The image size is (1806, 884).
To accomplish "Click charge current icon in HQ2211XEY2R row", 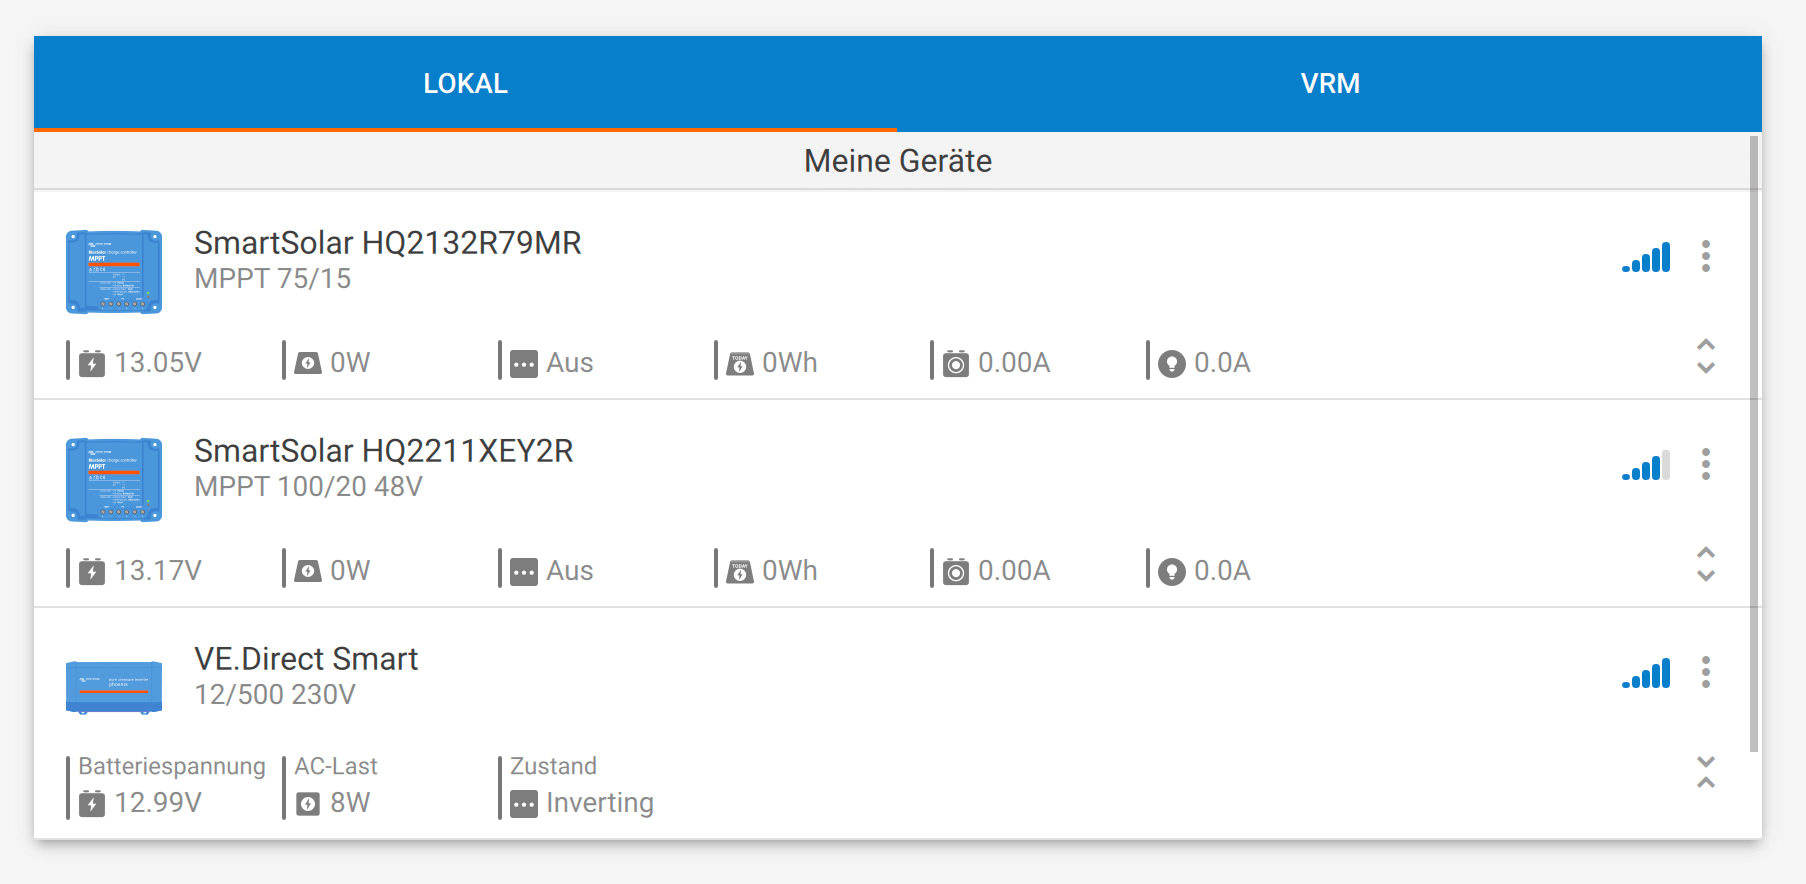I will [956, 571].
